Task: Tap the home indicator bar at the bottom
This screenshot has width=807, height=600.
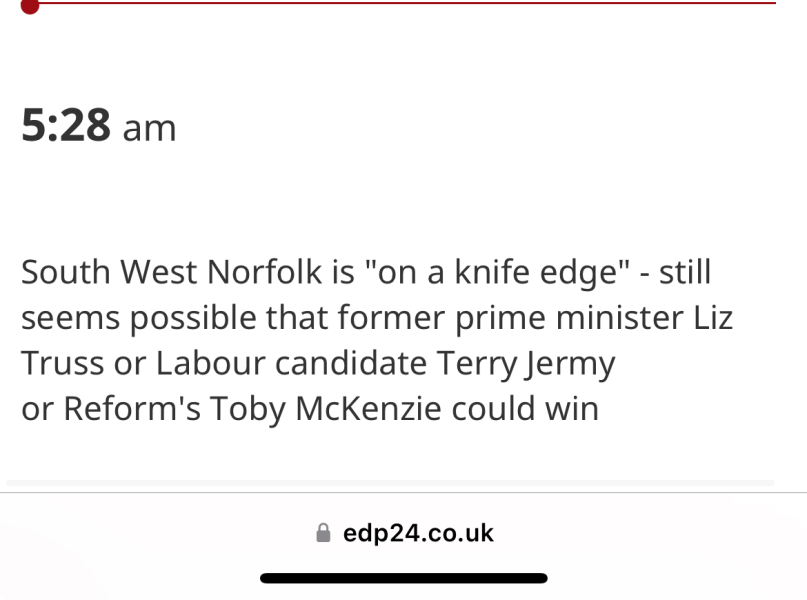Action: pos(403,578)
